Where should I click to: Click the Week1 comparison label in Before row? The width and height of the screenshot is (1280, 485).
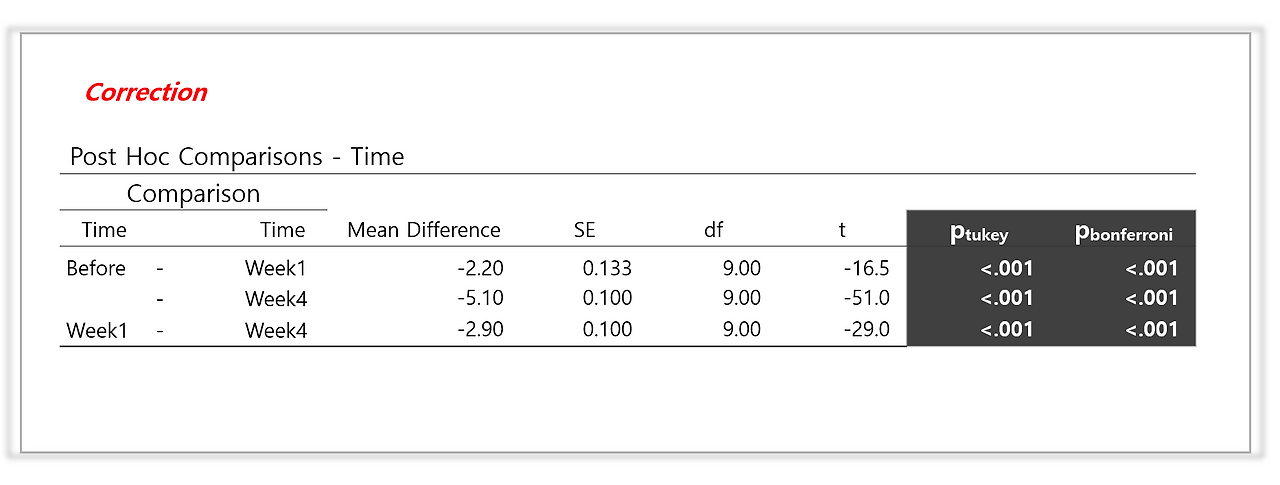click(276, 268)
